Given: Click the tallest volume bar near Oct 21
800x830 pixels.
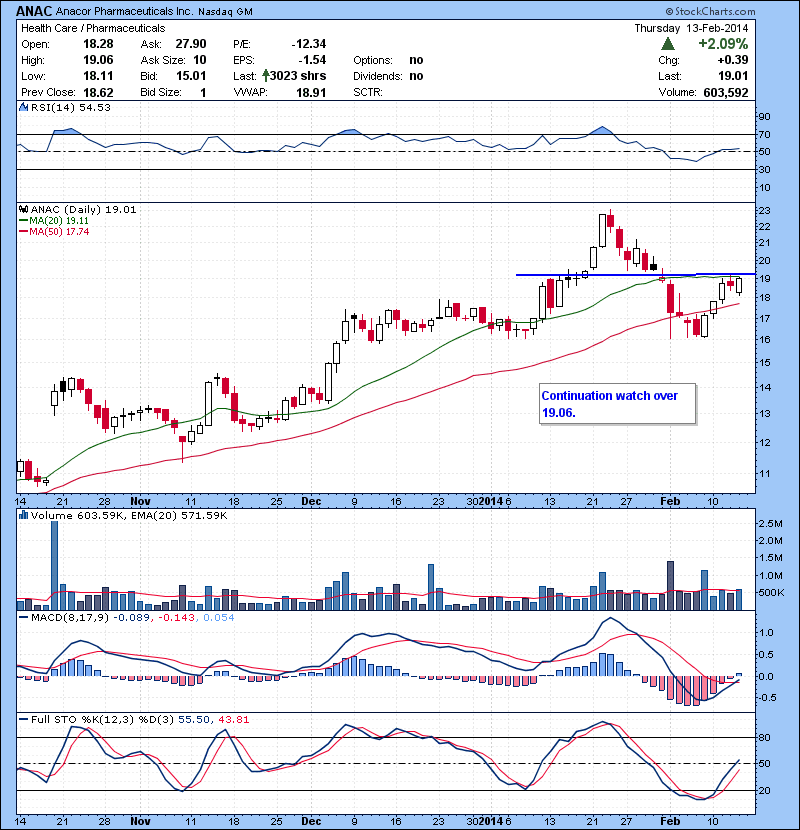Looking at the screenshot, I should pyautogui.click(x=54, y=565).
